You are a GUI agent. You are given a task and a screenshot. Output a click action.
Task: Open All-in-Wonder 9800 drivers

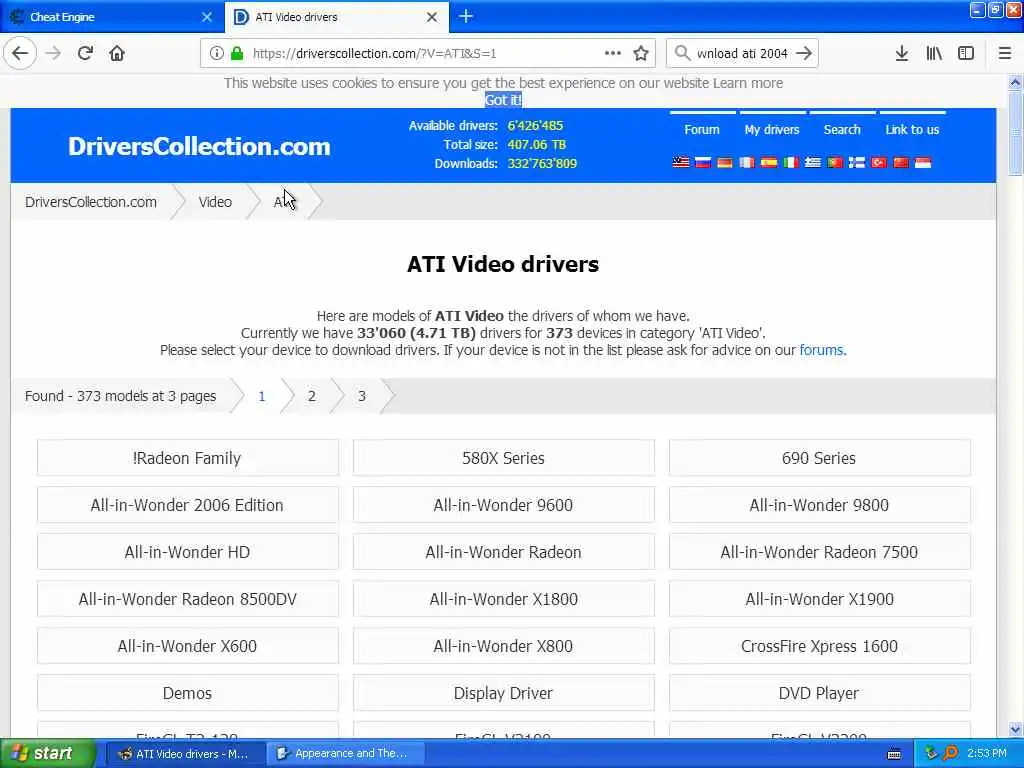pos(819,505)
